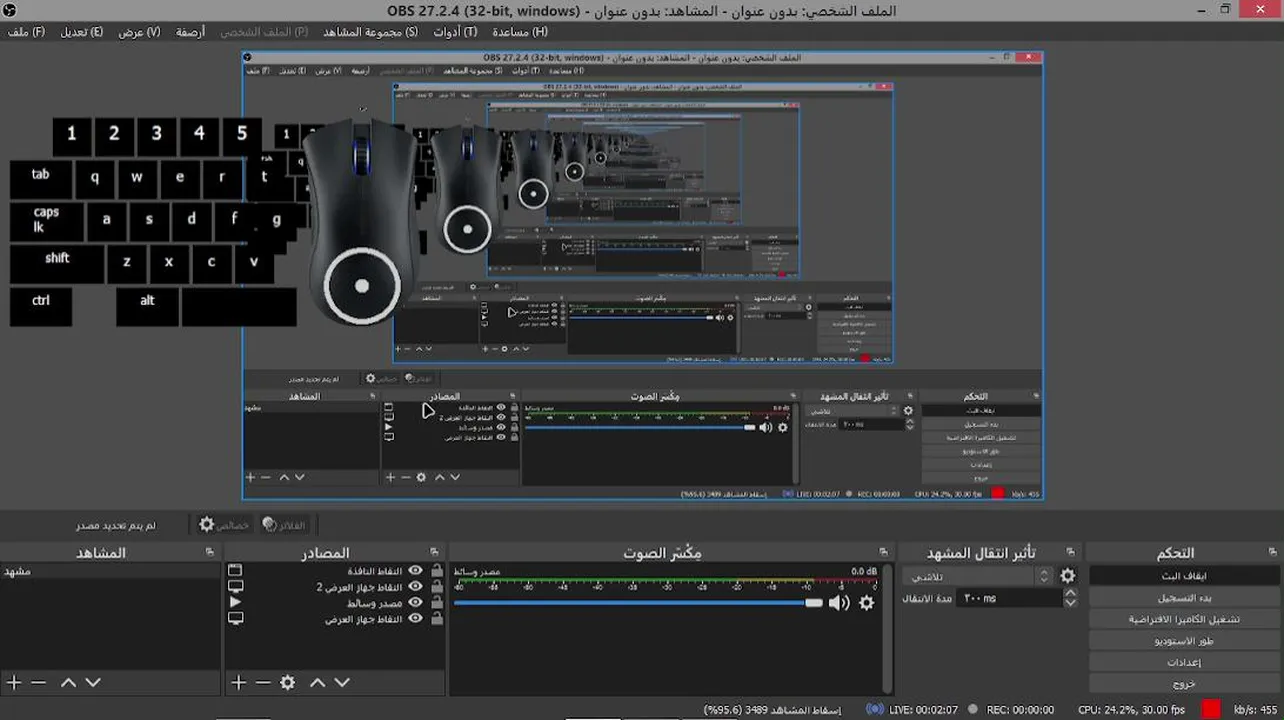1284x720 pixels.
Task: Hide التقاط جهاز العرض source with eye icon
Action: pos(415,619)
